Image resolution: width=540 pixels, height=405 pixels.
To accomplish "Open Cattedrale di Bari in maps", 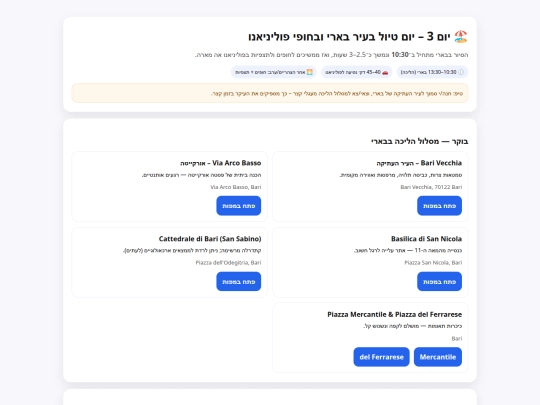I will [x=238, y=281].
